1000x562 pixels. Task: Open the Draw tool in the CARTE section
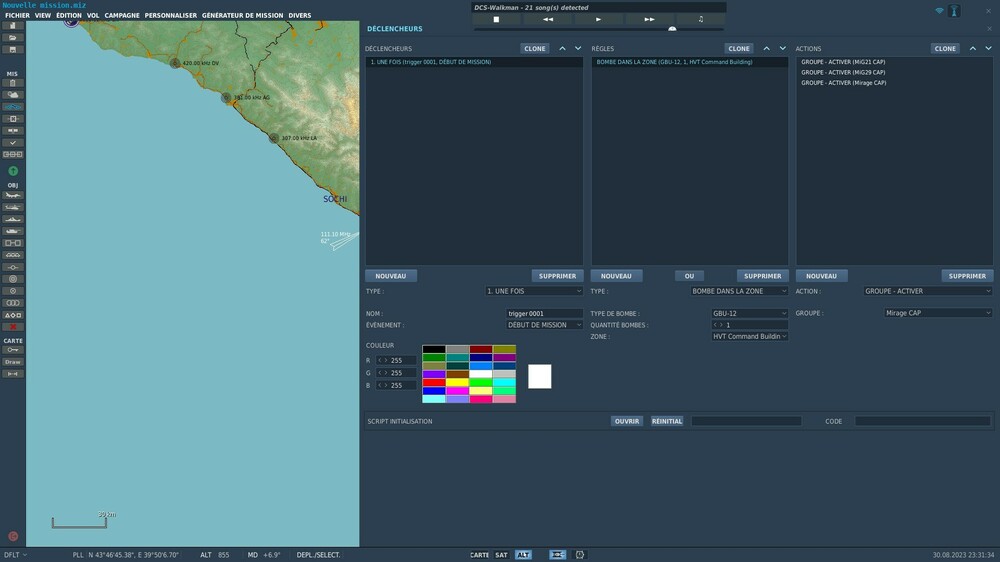click(x=13, y=362)
